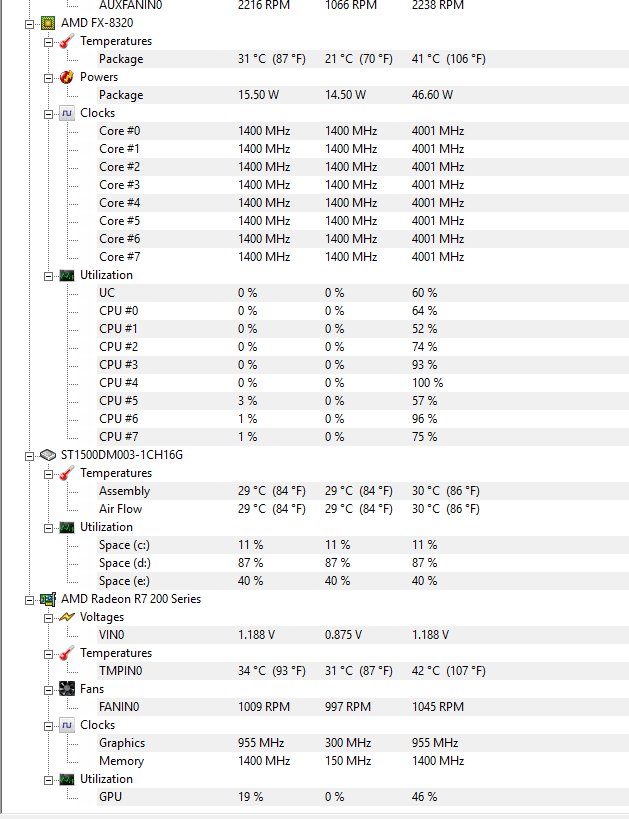Click the ST1500DM003-1CH16G hard drive icon
The height and width of the screenshot is (819, 629).
tap(48, 455)
